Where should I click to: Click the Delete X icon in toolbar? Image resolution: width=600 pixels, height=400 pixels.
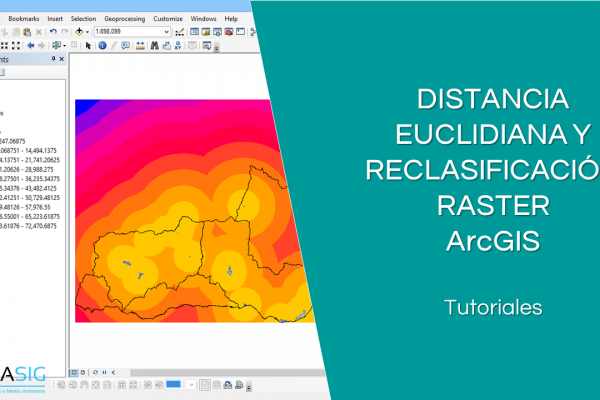tap(38, 32)
